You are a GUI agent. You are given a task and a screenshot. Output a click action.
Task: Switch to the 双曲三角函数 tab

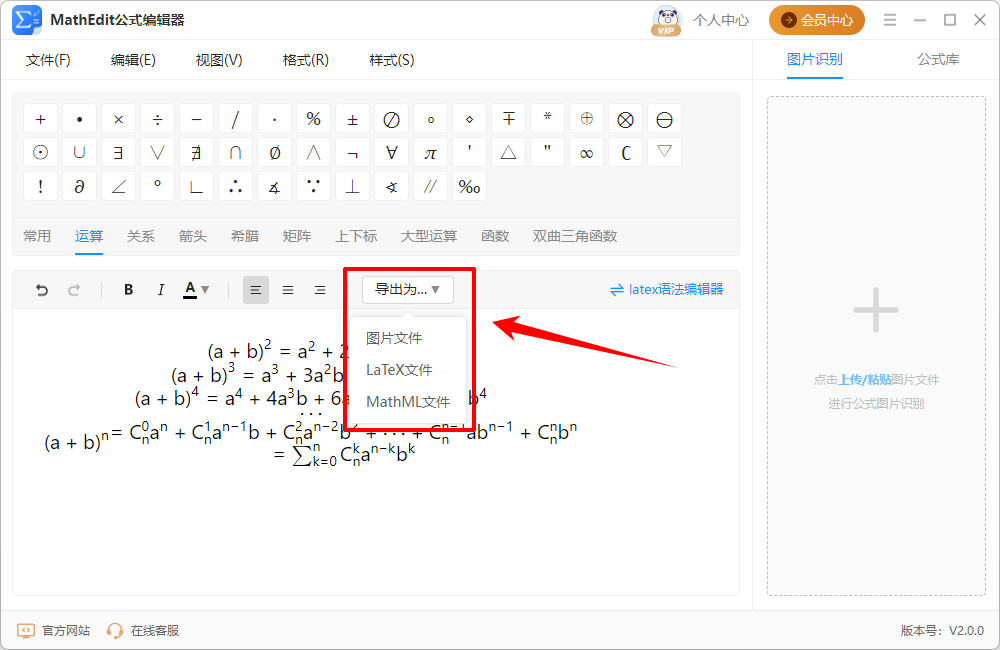(575, 236)
